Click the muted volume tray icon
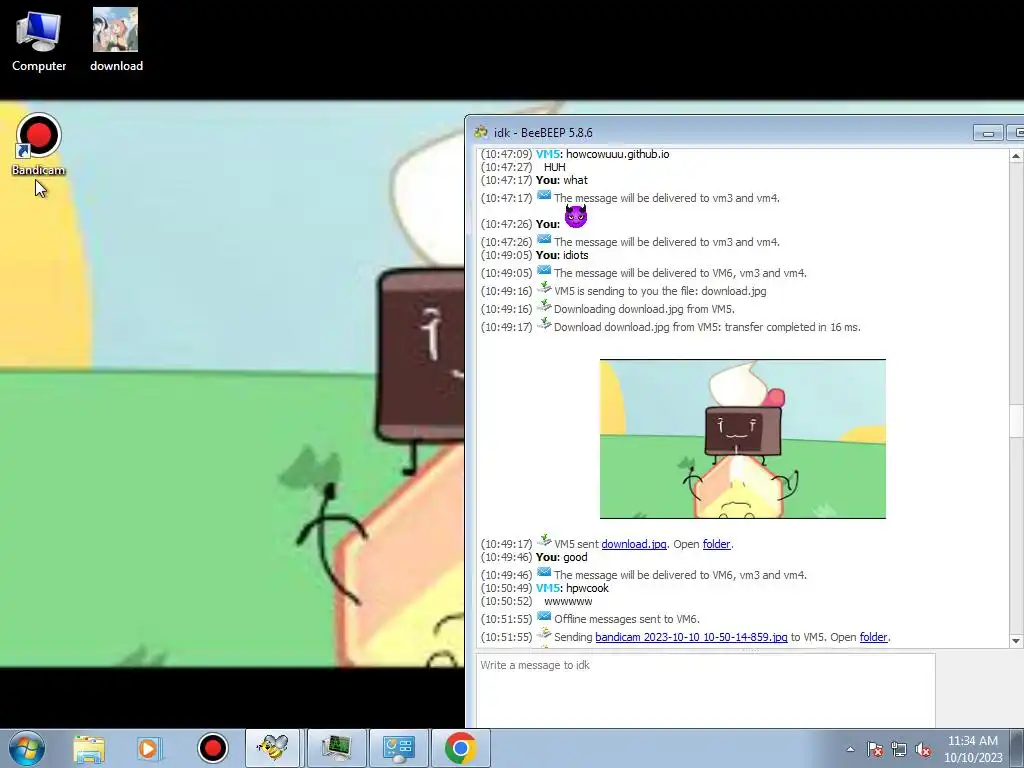 [x=923, y=749]
